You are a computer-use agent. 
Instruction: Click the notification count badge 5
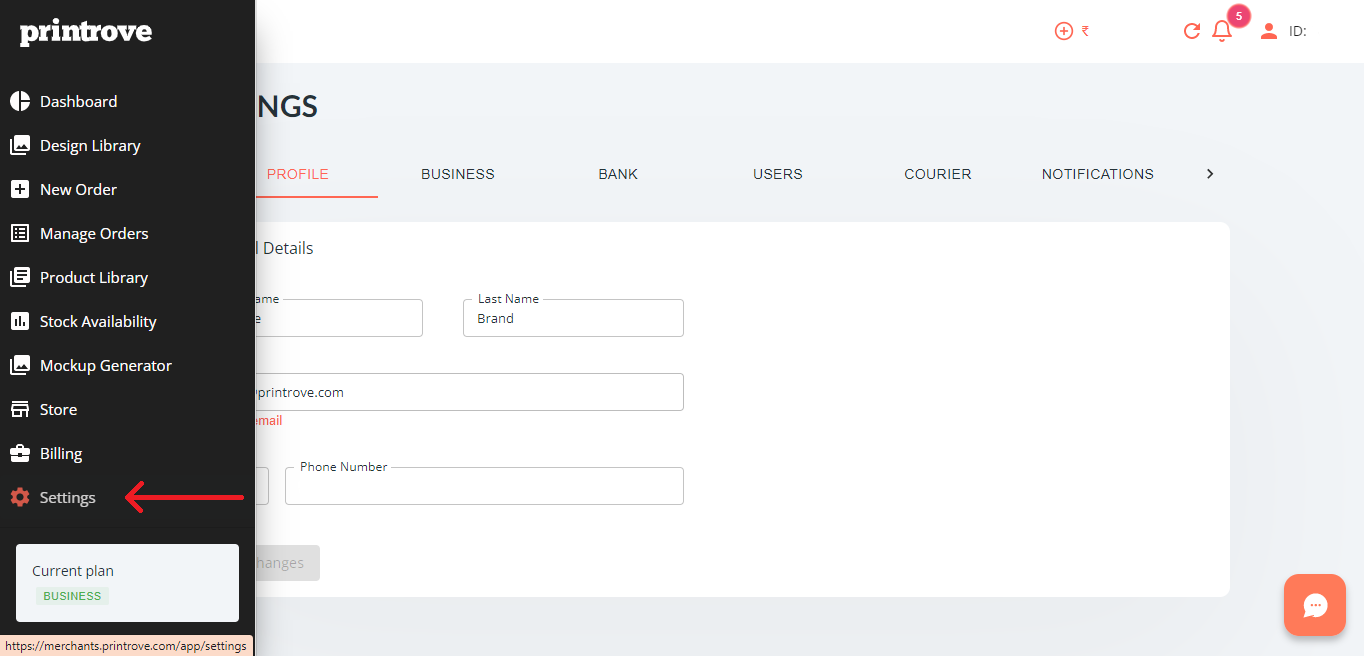tap(1239, 16)
